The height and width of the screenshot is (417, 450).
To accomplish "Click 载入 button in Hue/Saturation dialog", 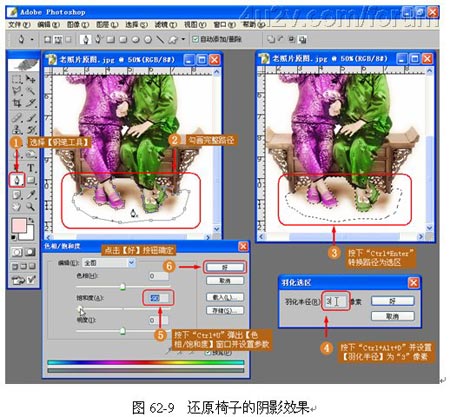I will tap(225, 297).
